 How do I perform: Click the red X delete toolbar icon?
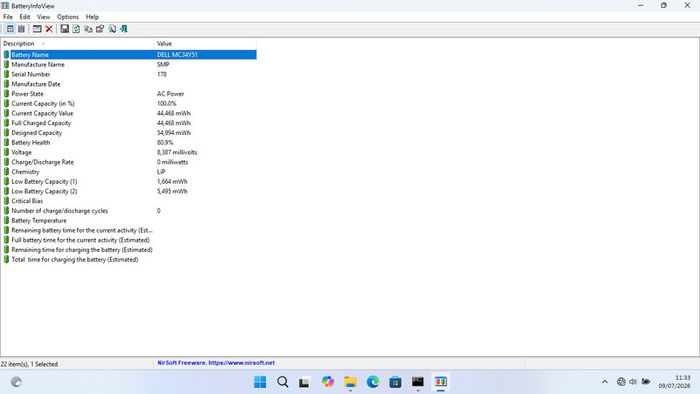(49, 29)
